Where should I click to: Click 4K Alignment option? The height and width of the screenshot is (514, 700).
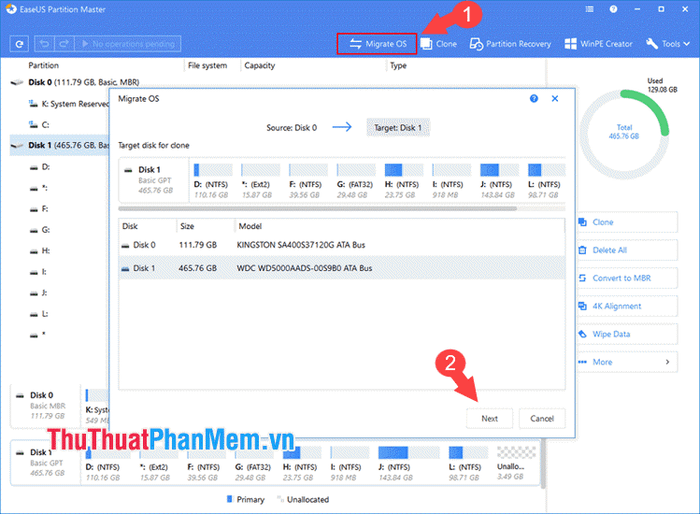(627, 306)
